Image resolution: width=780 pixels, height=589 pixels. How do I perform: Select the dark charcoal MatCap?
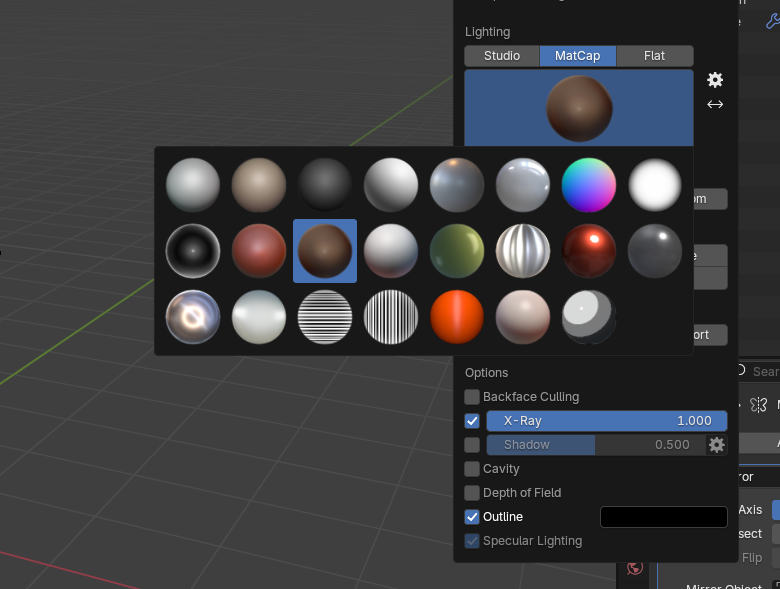[325, 185]
